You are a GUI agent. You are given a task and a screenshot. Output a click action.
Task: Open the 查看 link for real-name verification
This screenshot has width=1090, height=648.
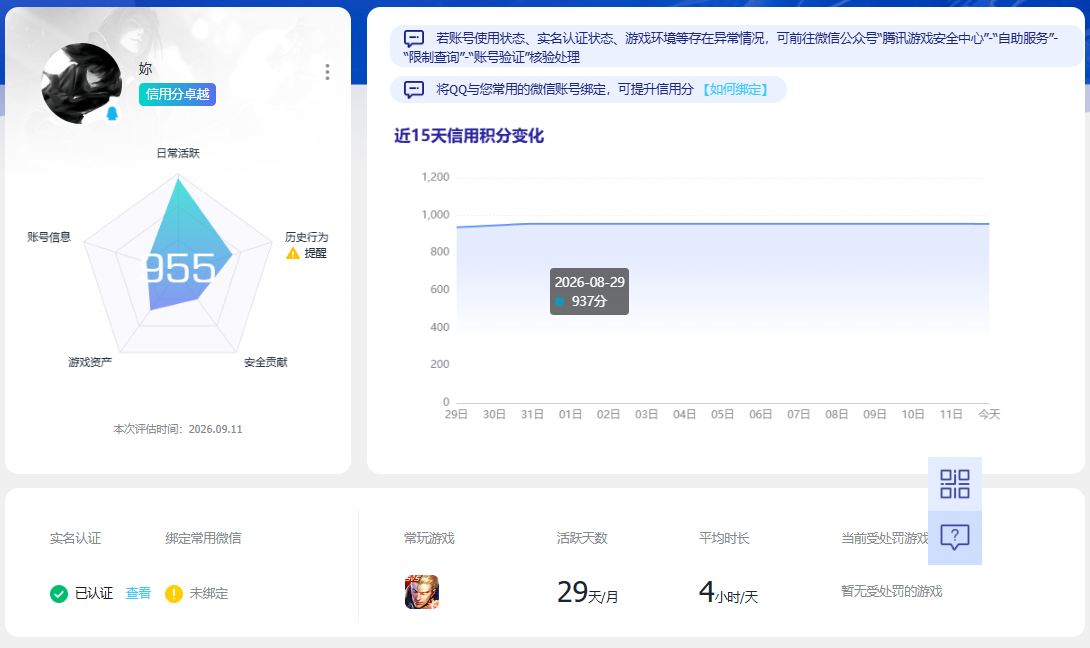[138, 593]
